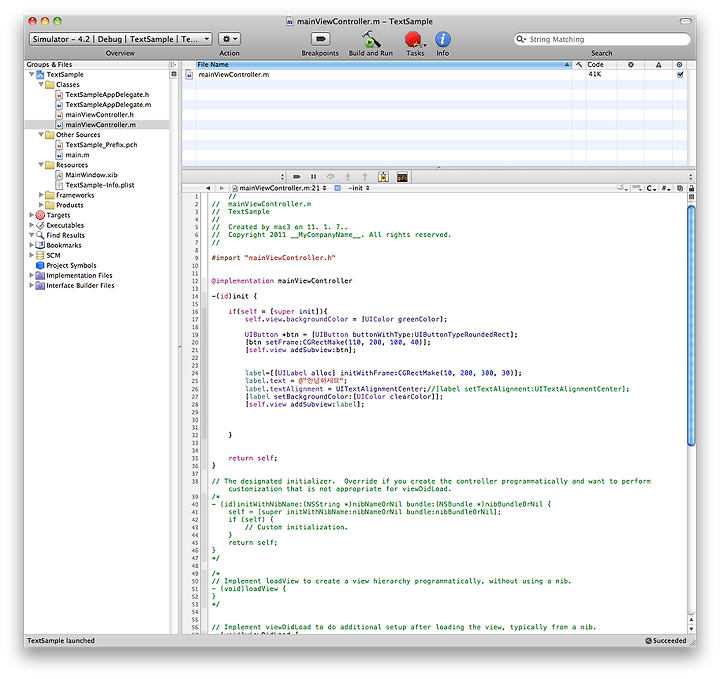Collapse the Other Sources folder
This screenshot has width=720, height=679.
(41, 134)
